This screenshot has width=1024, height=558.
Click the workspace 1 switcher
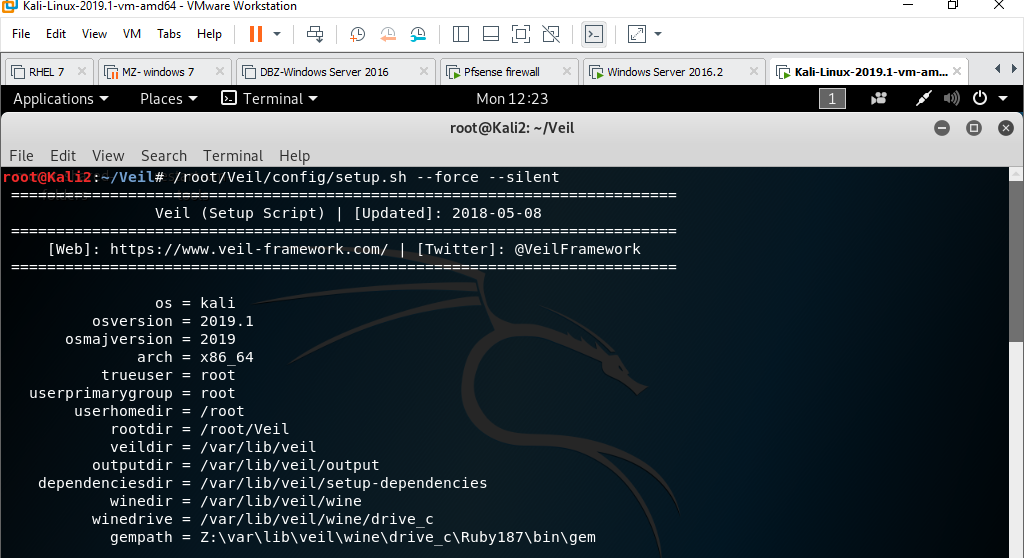(832, 99)
